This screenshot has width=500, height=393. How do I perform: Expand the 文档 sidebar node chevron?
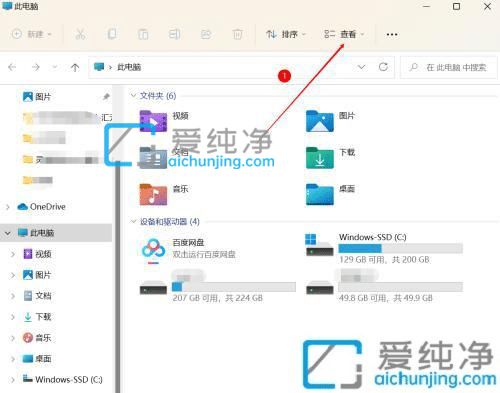13,296
